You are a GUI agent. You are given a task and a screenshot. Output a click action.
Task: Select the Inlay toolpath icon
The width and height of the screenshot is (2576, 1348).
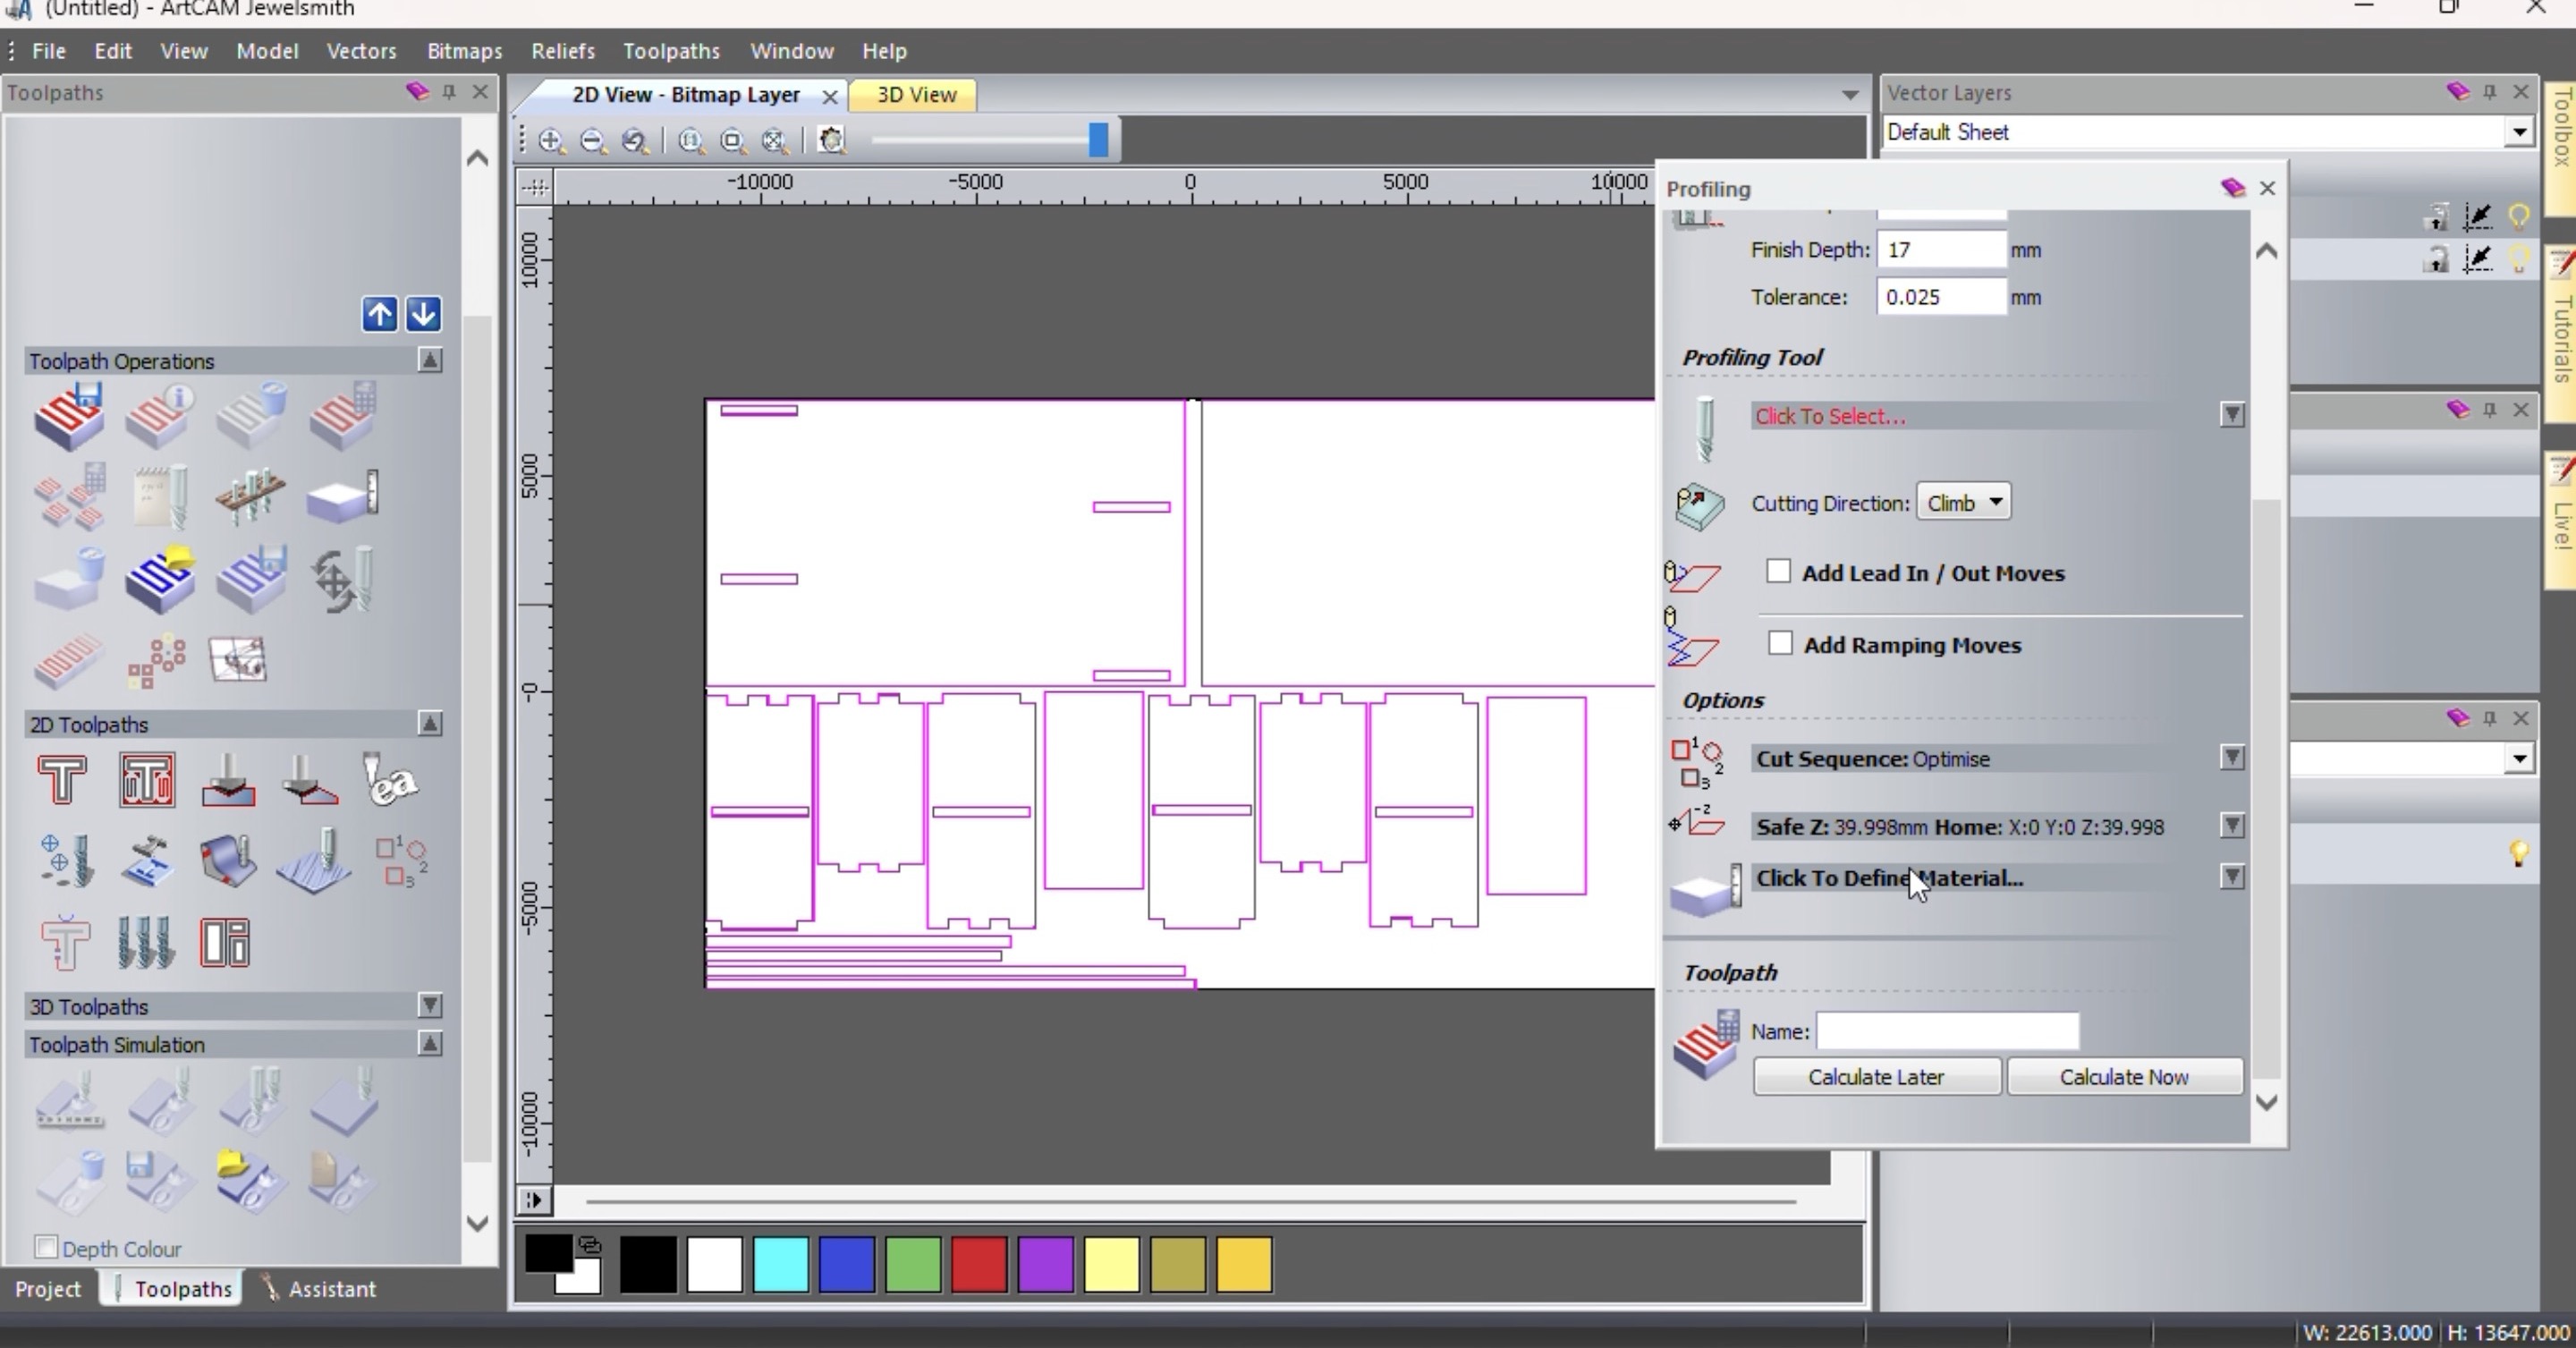coord(146,860)
